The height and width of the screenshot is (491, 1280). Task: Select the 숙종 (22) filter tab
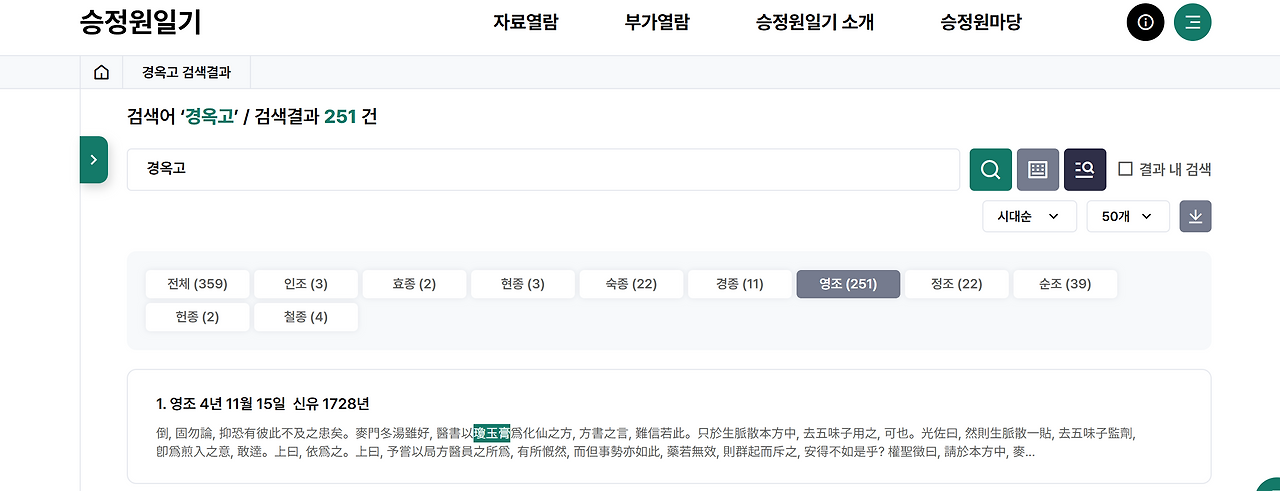(631, 284)
